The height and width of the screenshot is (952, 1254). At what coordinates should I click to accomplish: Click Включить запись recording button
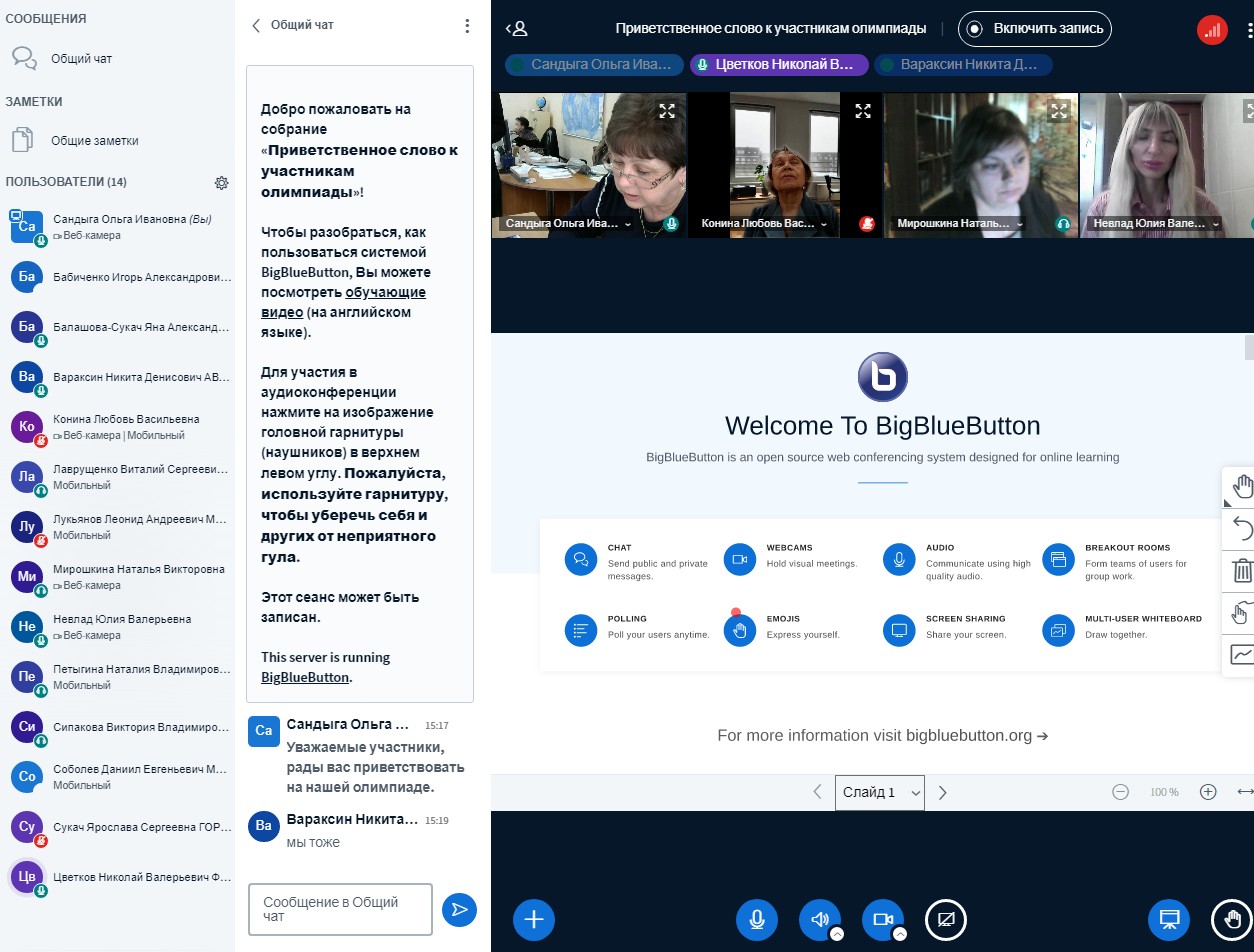coord(1036,29)
